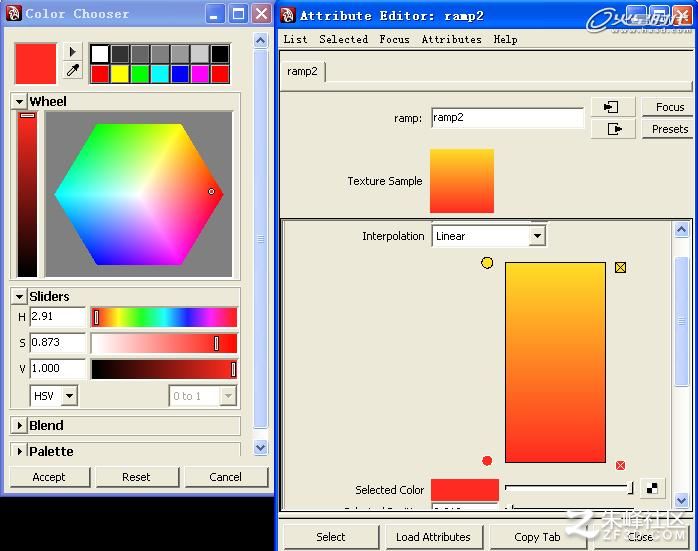Click the Load Attributes button
This screenshot has width=698, height=551.
point(433,537)
